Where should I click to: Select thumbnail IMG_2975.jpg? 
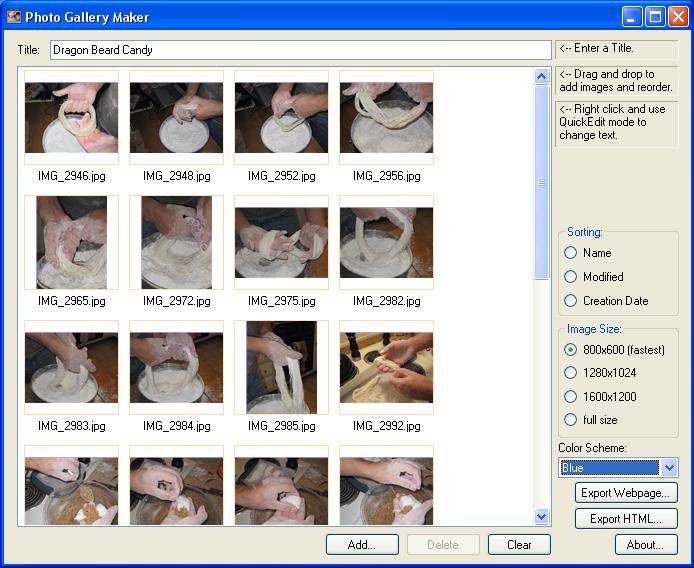281,242
